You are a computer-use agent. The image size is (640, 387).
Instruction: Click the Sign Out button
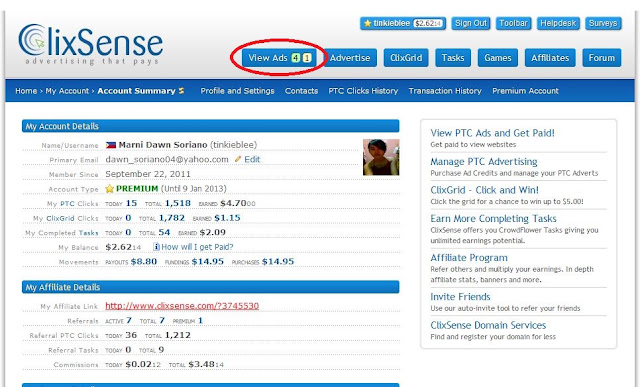pos(471,23)
